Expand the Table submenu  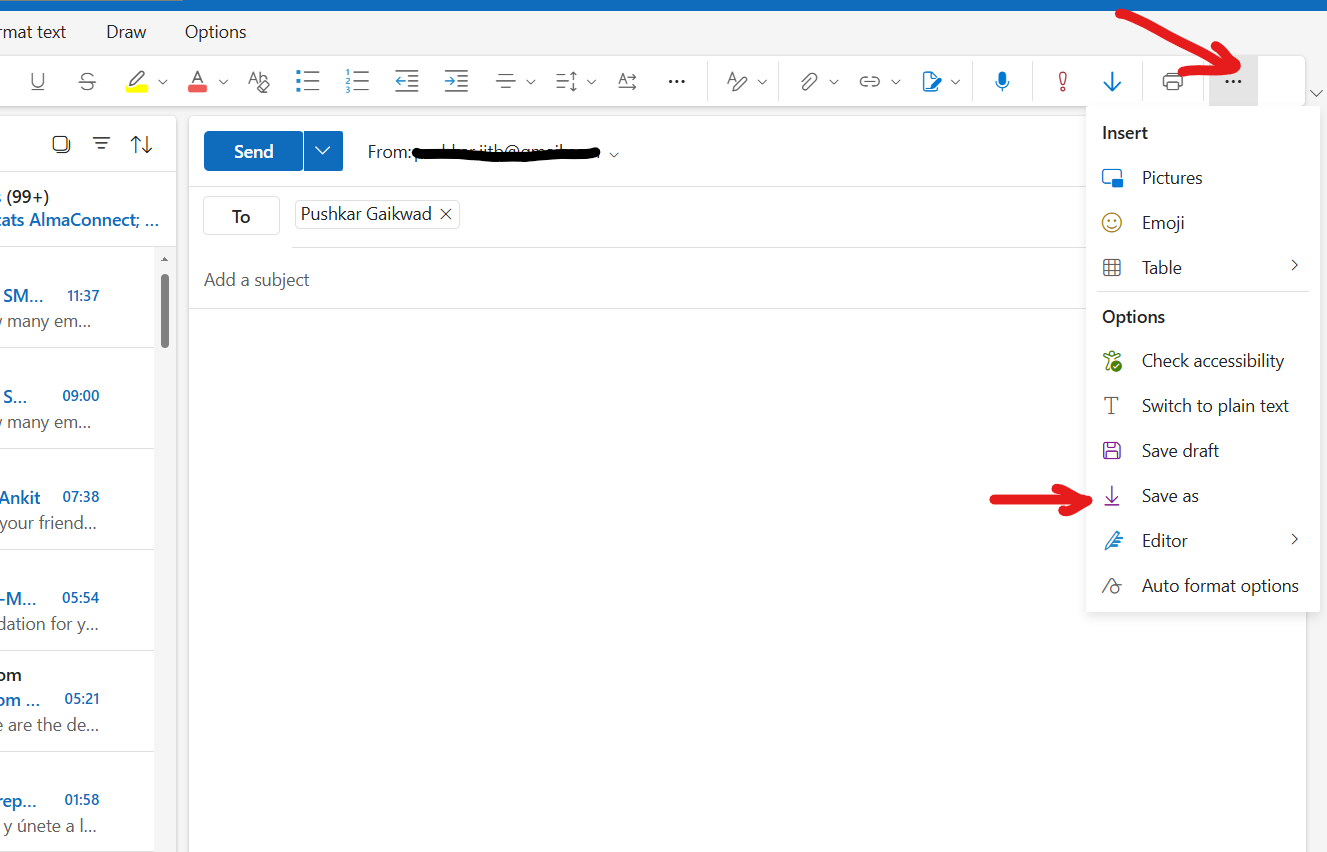click(1293, 267)
